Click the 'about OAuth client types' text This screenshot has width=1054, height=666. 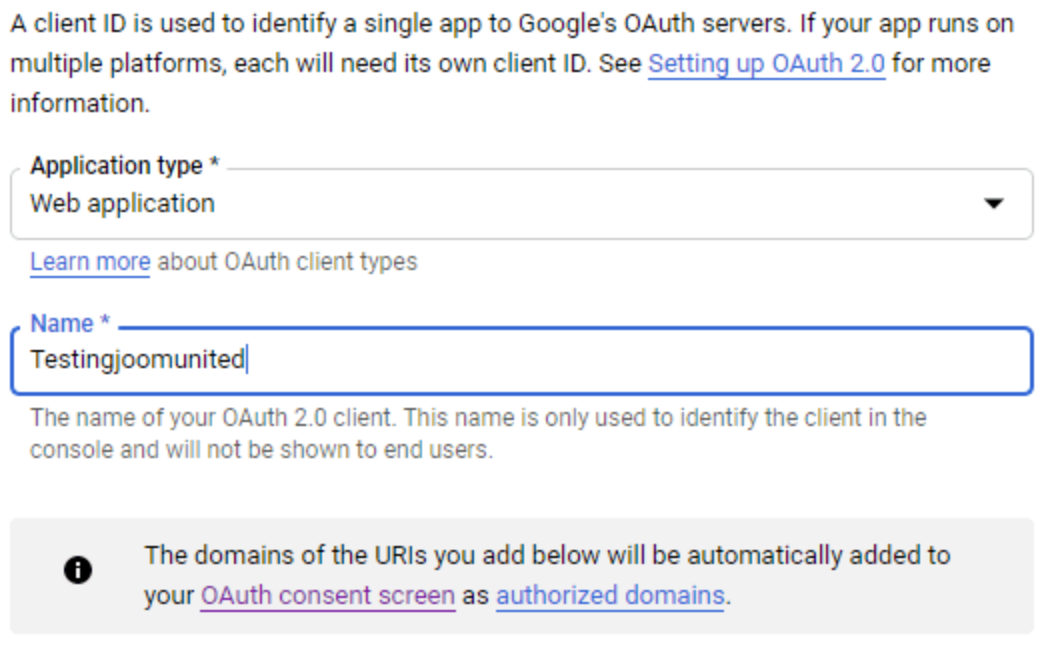287,262
